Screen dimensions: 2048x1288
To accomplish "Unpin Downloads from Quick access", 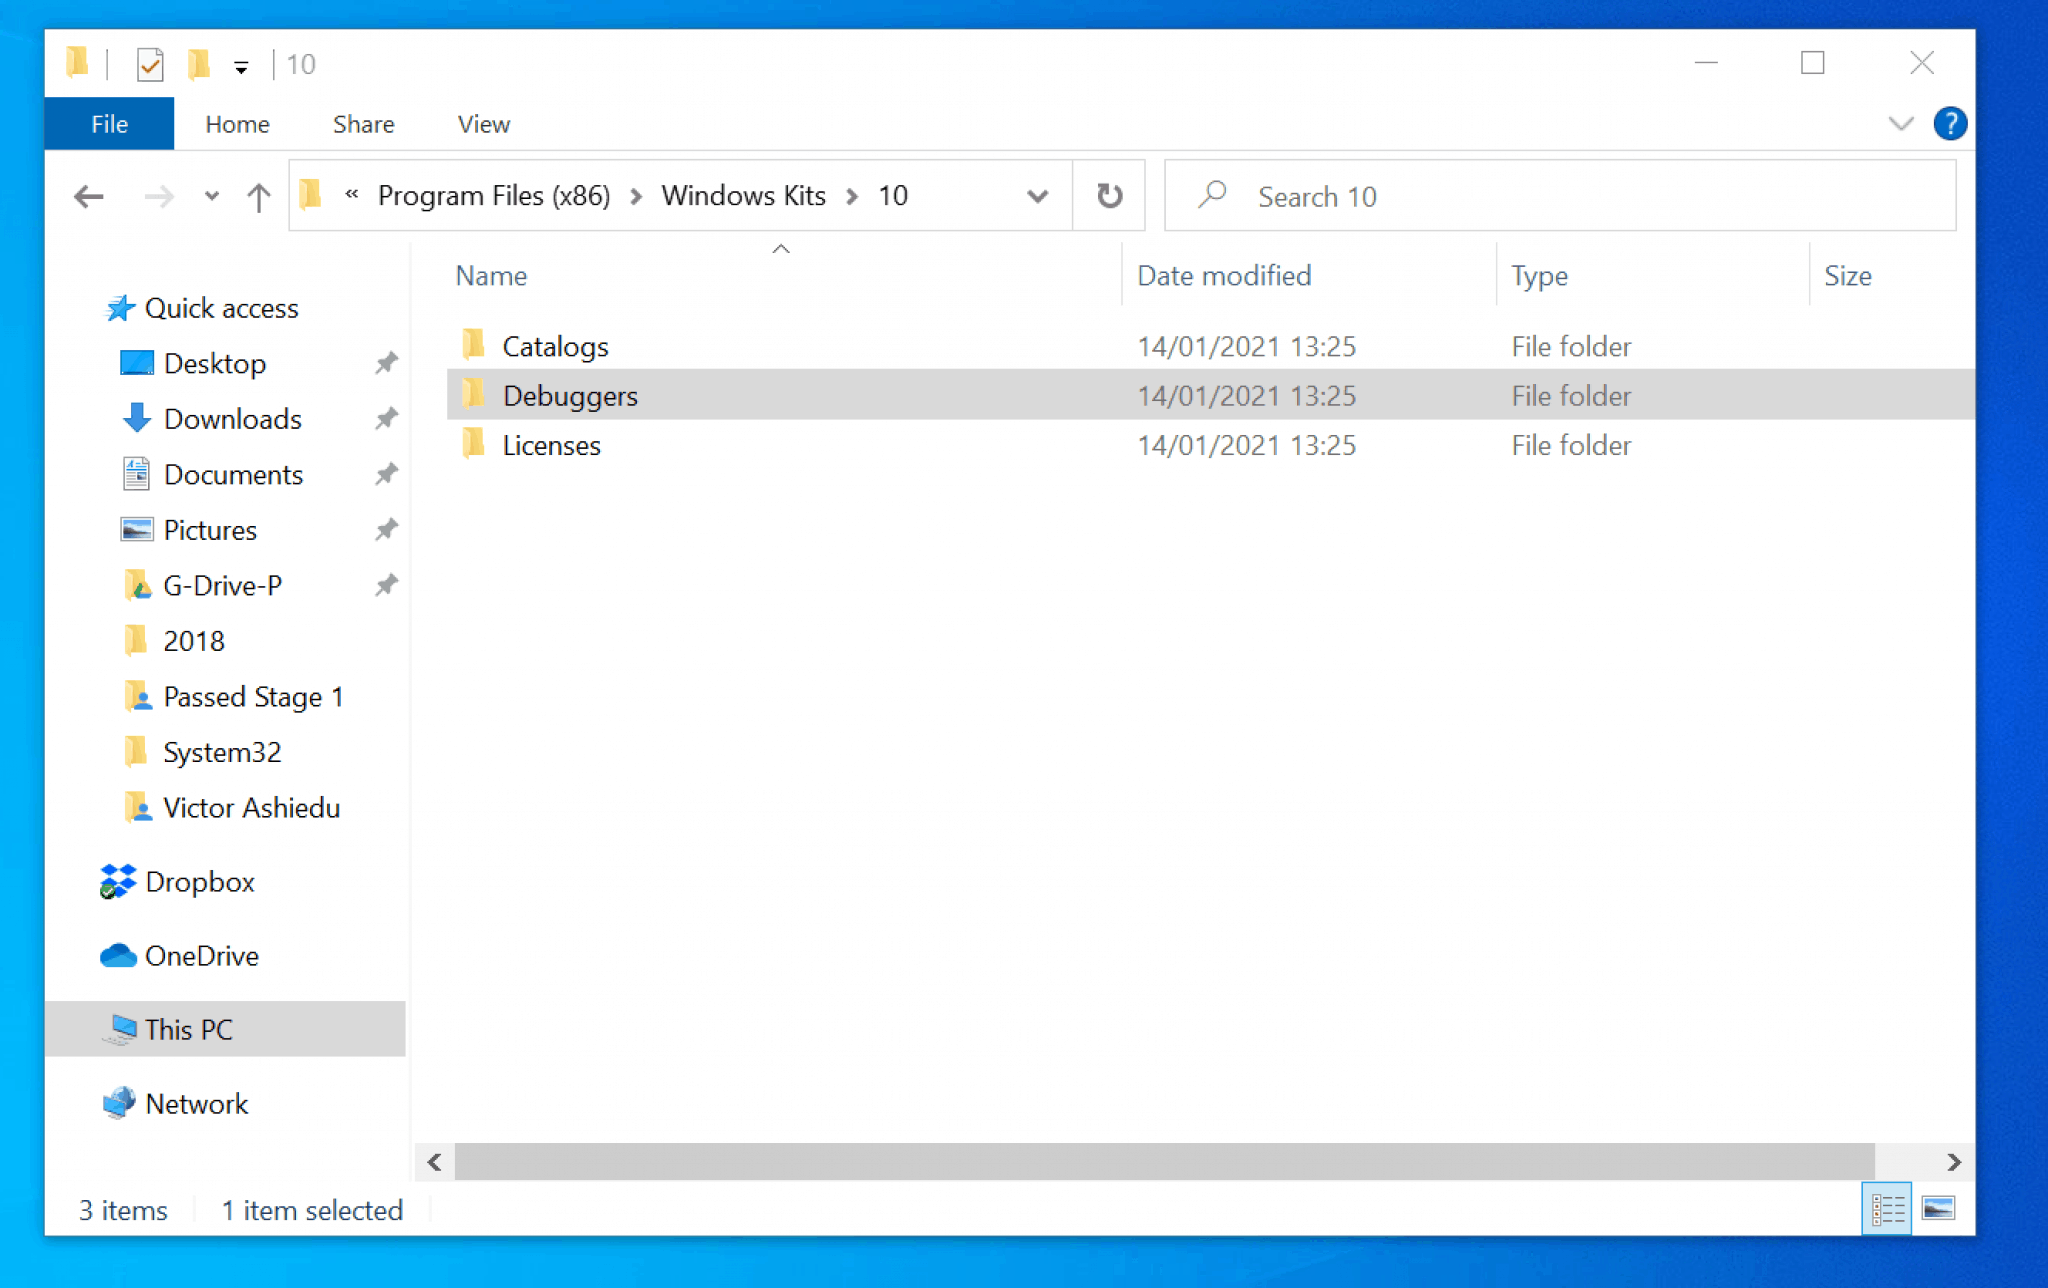I will (x=386, y=419).
